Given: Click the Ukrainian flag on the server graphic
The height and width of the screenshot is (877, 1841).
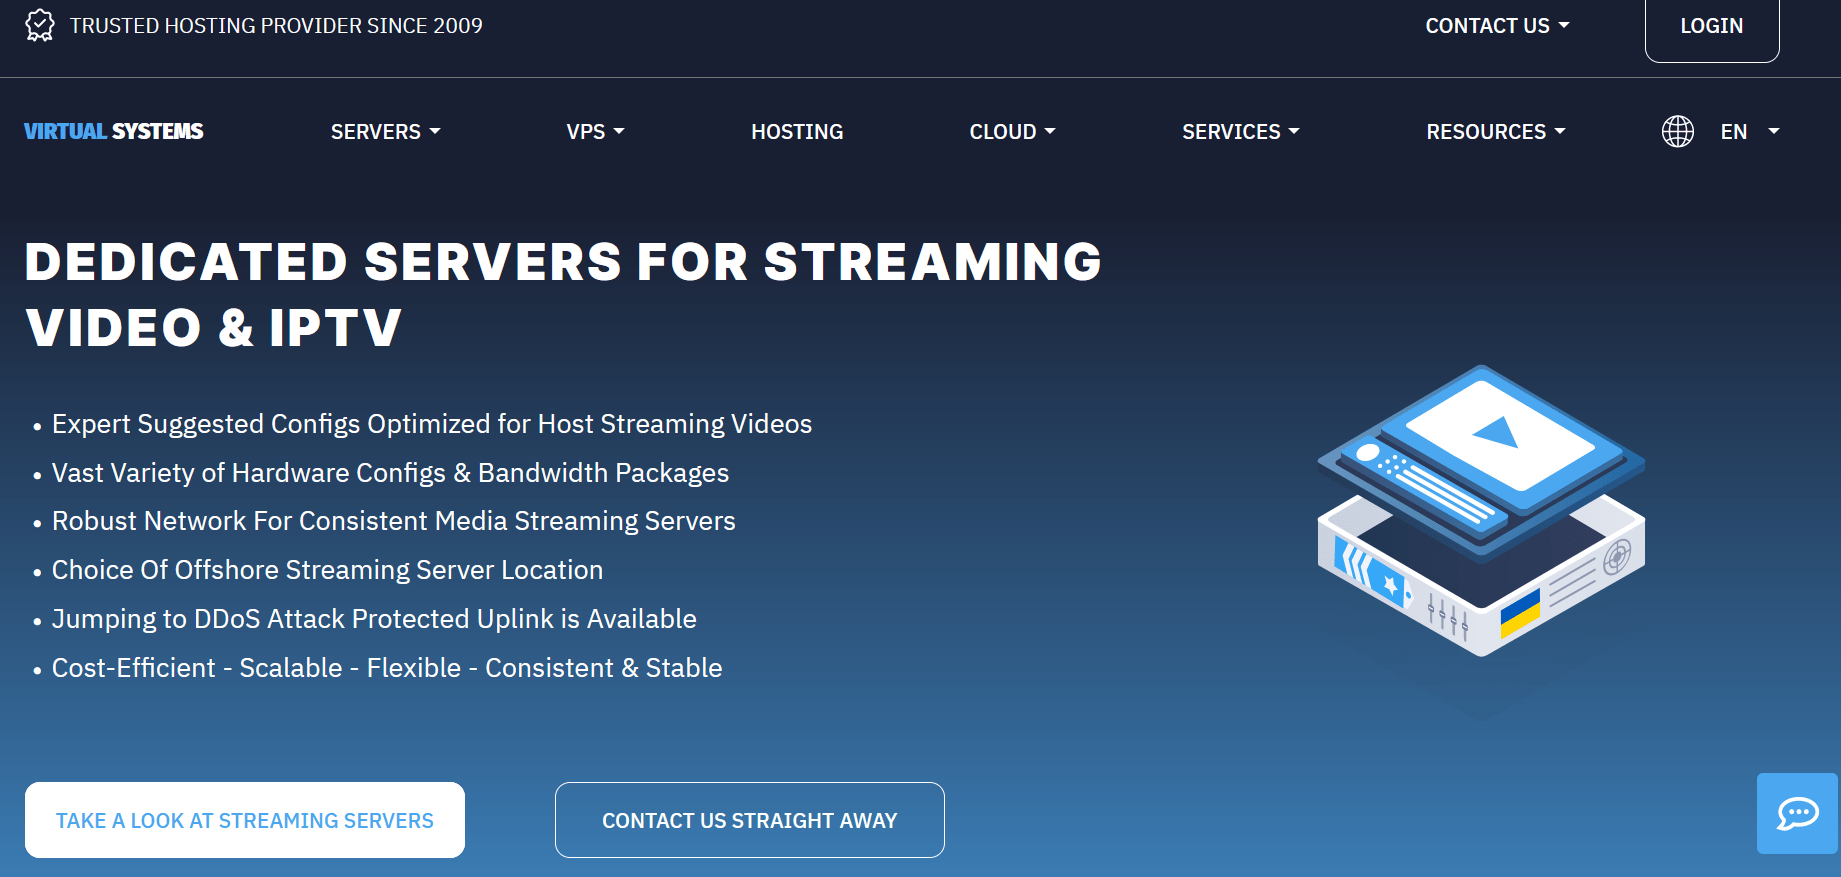Looking at the screenshot, I should point(1519,612).
